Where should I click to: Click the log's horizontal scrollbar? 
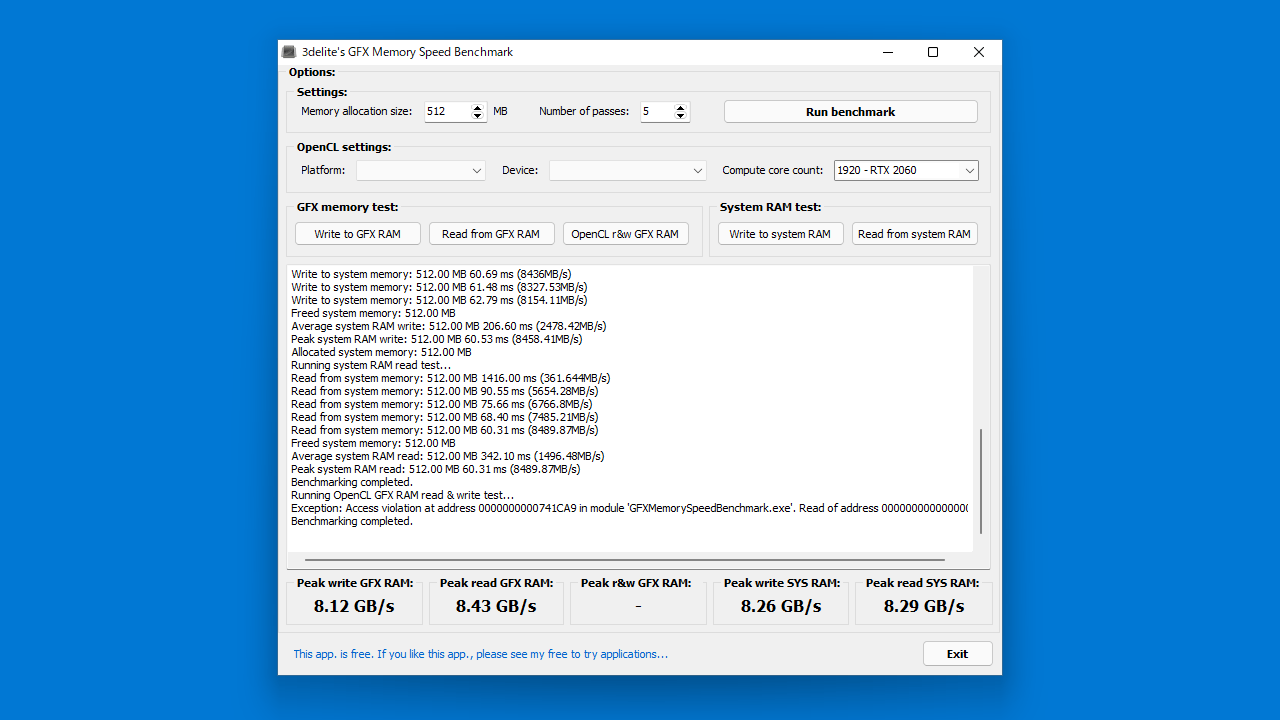625,560
